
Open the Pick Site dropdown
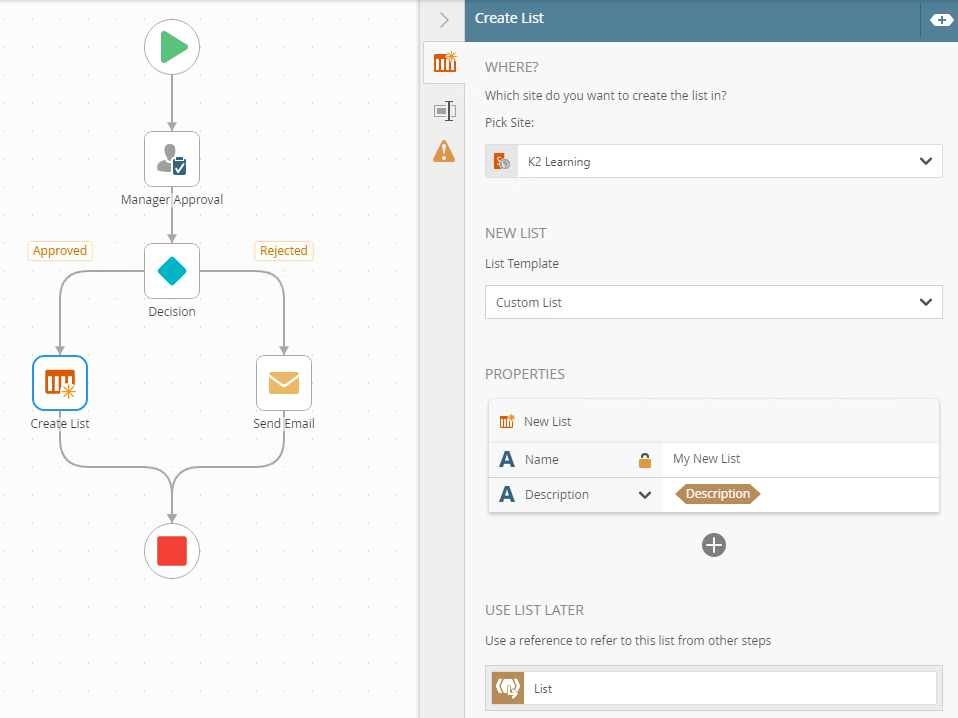tap(713, 161)
